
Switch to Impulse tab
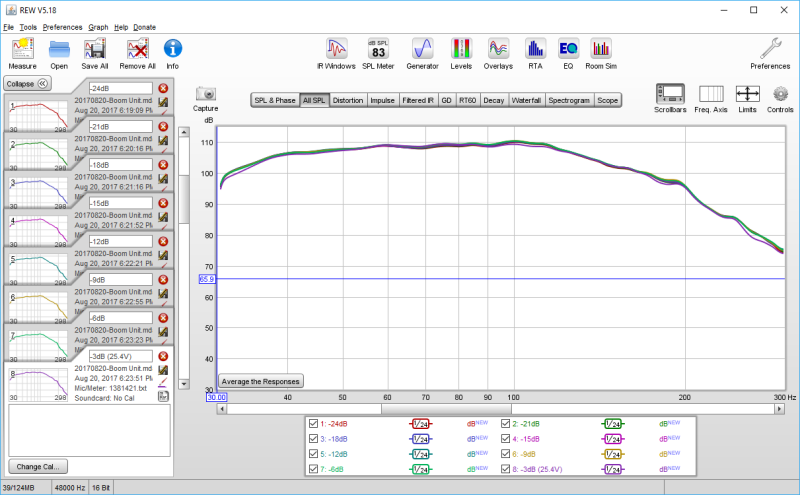point(383,101)
